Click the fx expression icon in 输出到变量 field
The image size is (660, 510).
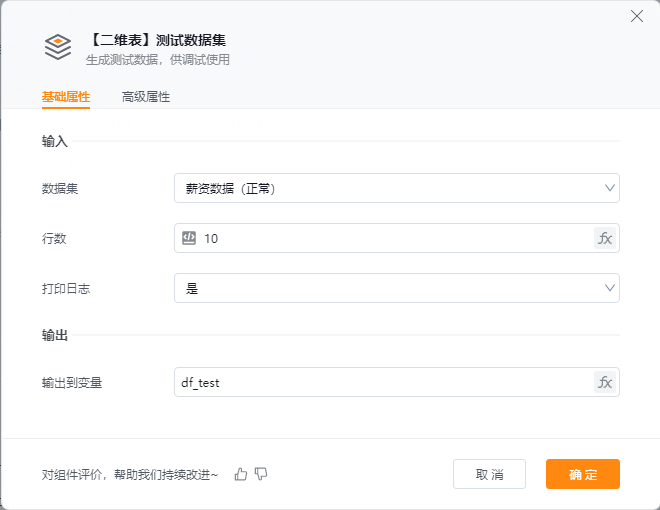[x=605, y=382]
